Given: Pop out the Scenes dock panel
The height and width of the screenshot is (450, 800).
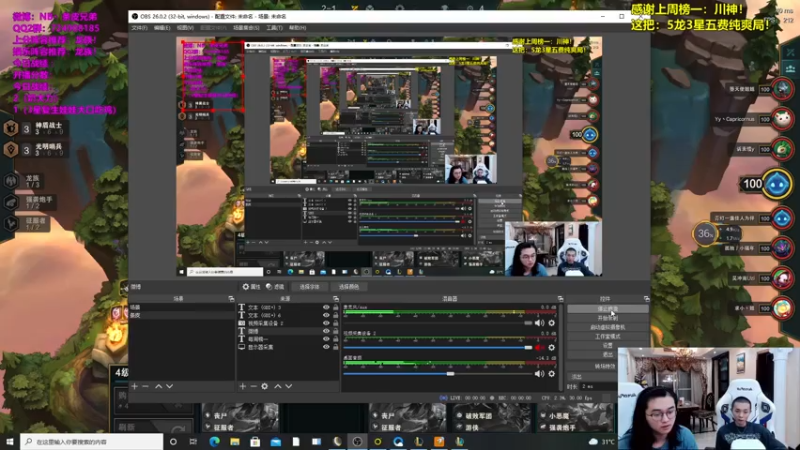Looking at the screenshot, I should point(231,298).
